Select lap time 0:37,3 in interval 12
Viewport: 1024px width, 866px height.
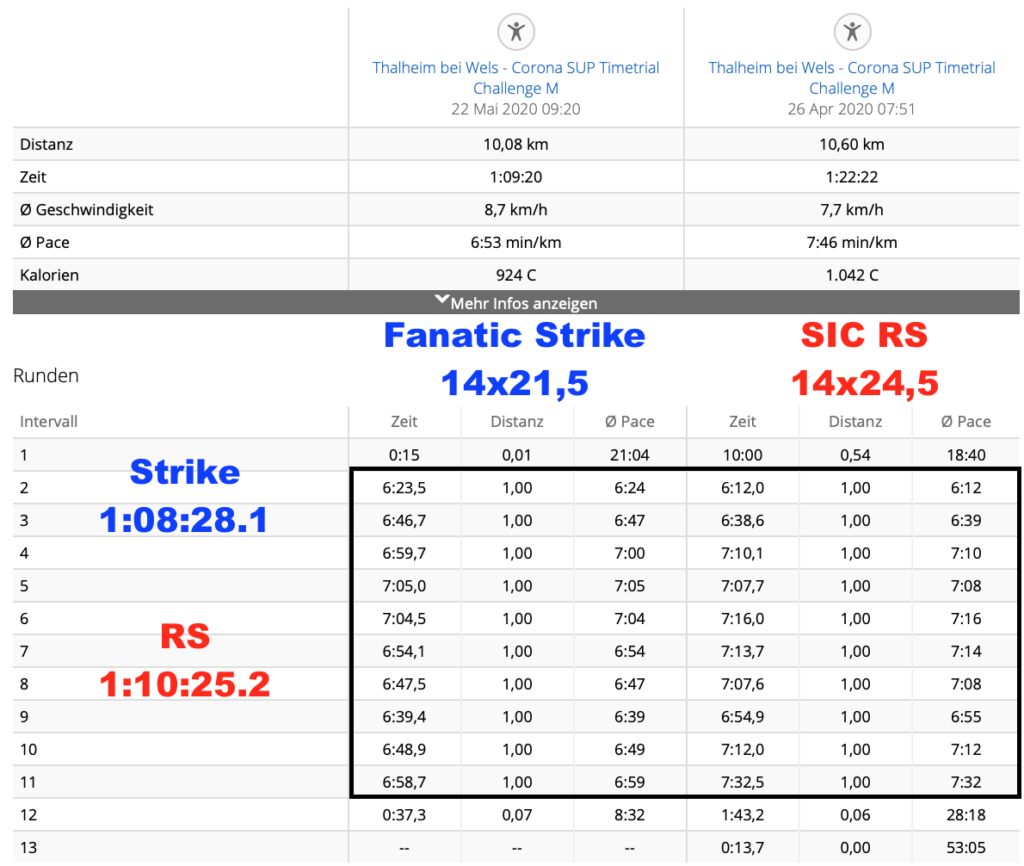(404, 815)
